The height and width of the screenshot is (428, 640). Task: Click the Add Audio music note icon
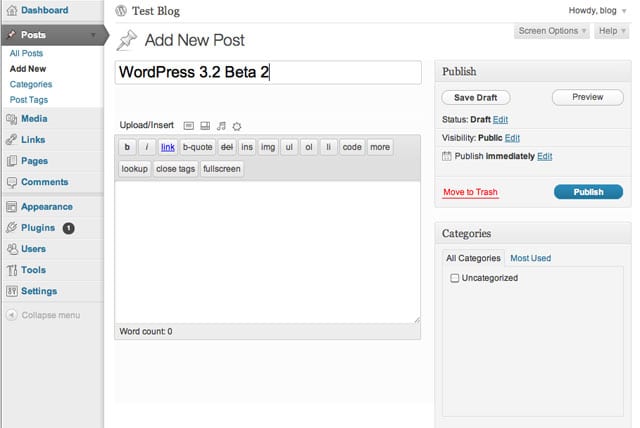(x=221, y=126)
